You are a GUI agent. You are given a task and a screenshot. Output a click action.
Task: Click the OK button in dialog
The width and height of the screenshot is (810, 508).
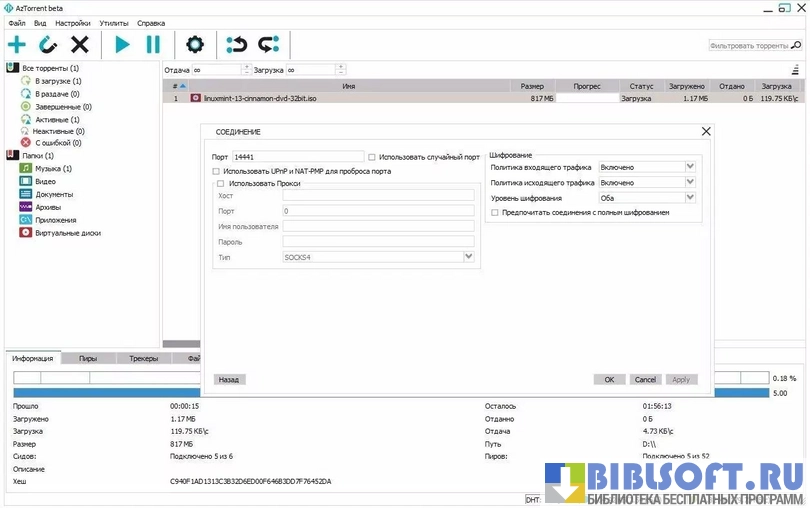pyautogui.click(x=609, y=380)
